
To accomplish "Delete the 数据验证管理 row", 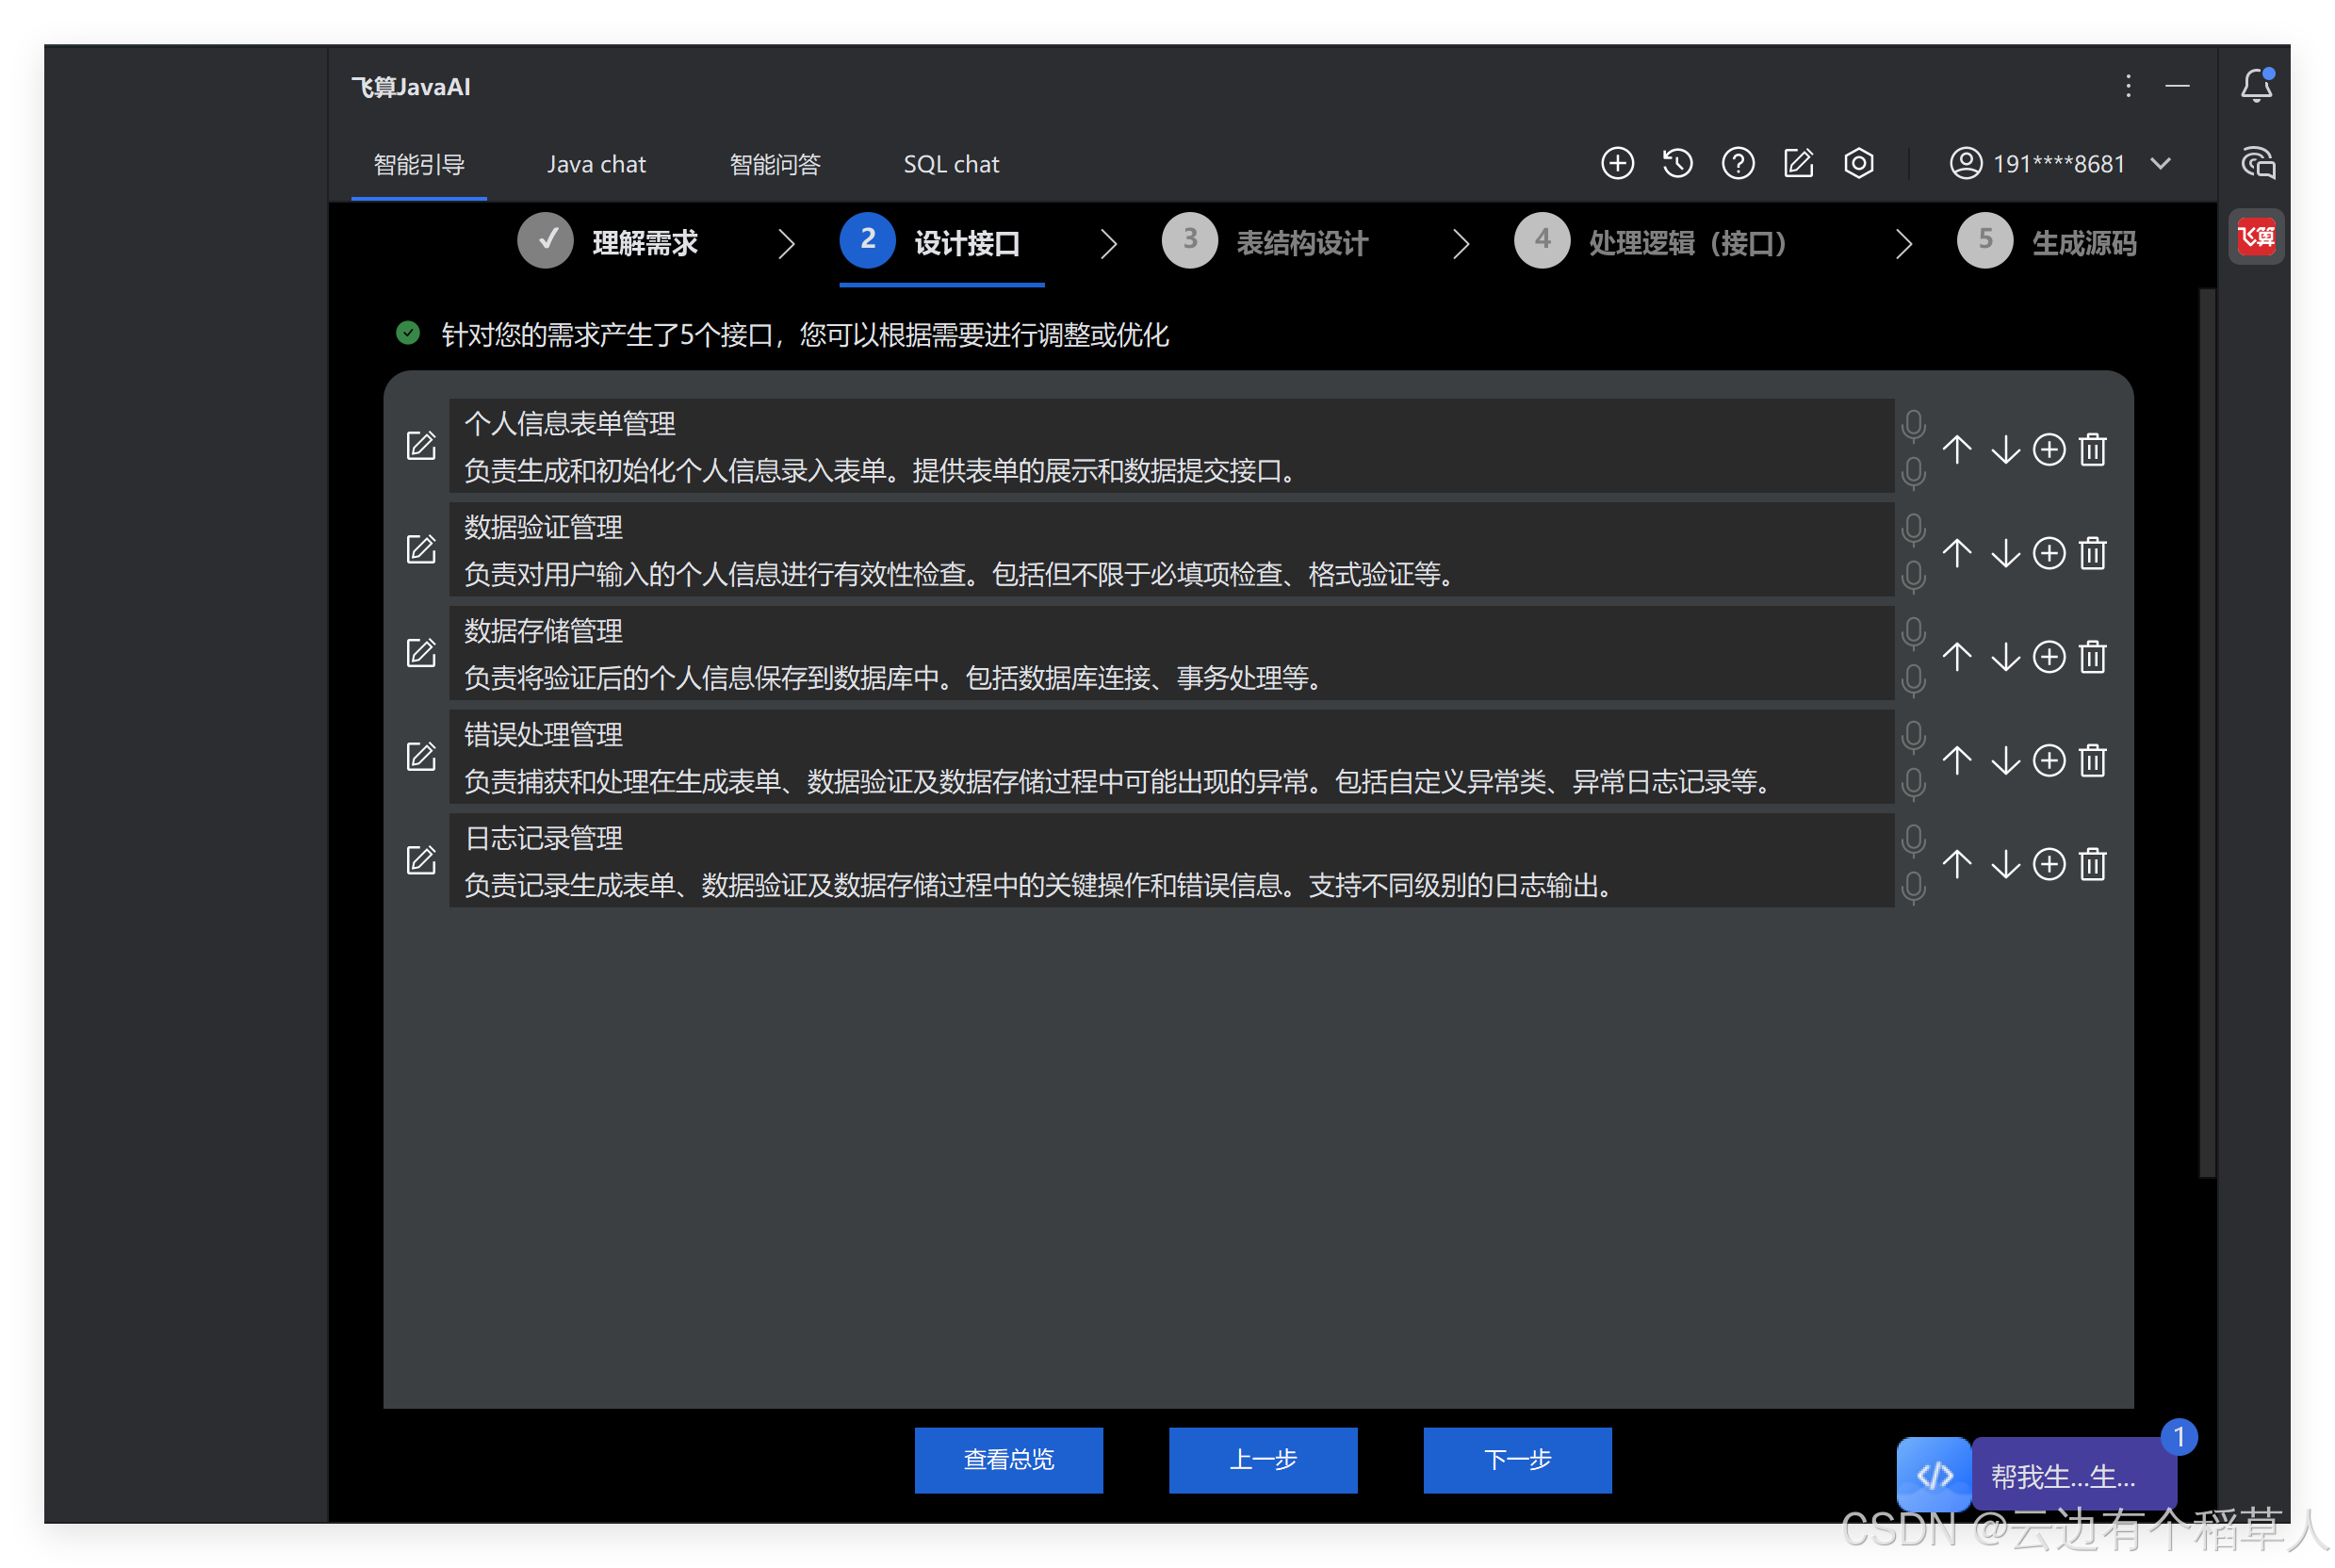I will tap(2093, 553).
